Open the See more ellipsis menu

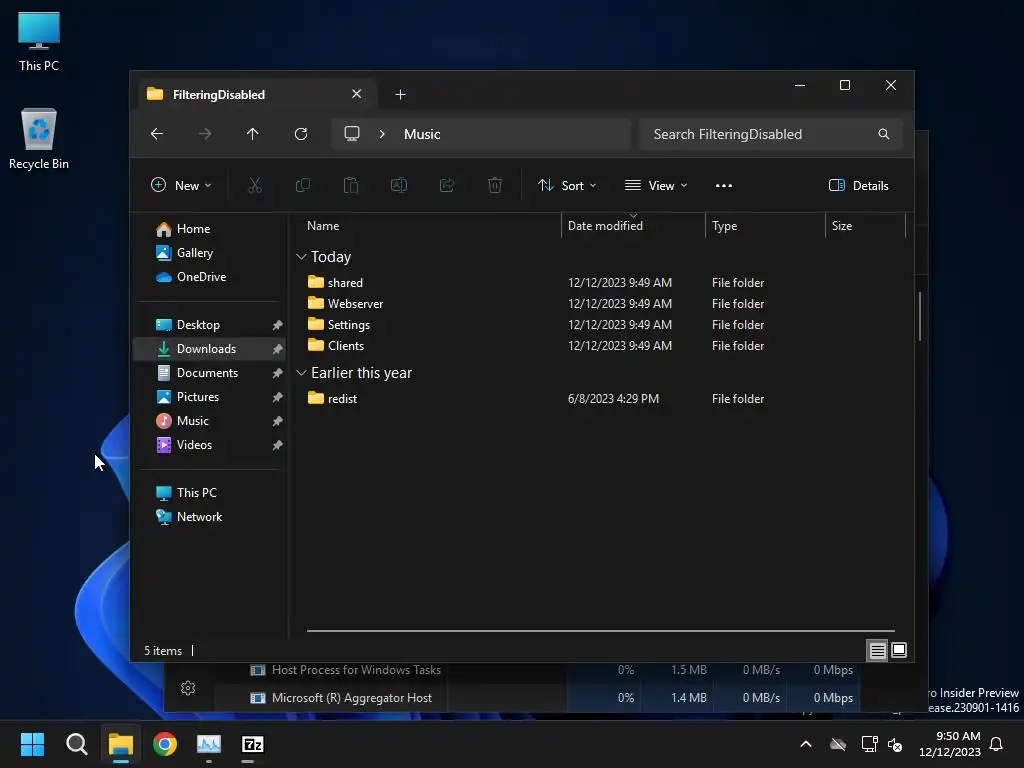[724, 185]
